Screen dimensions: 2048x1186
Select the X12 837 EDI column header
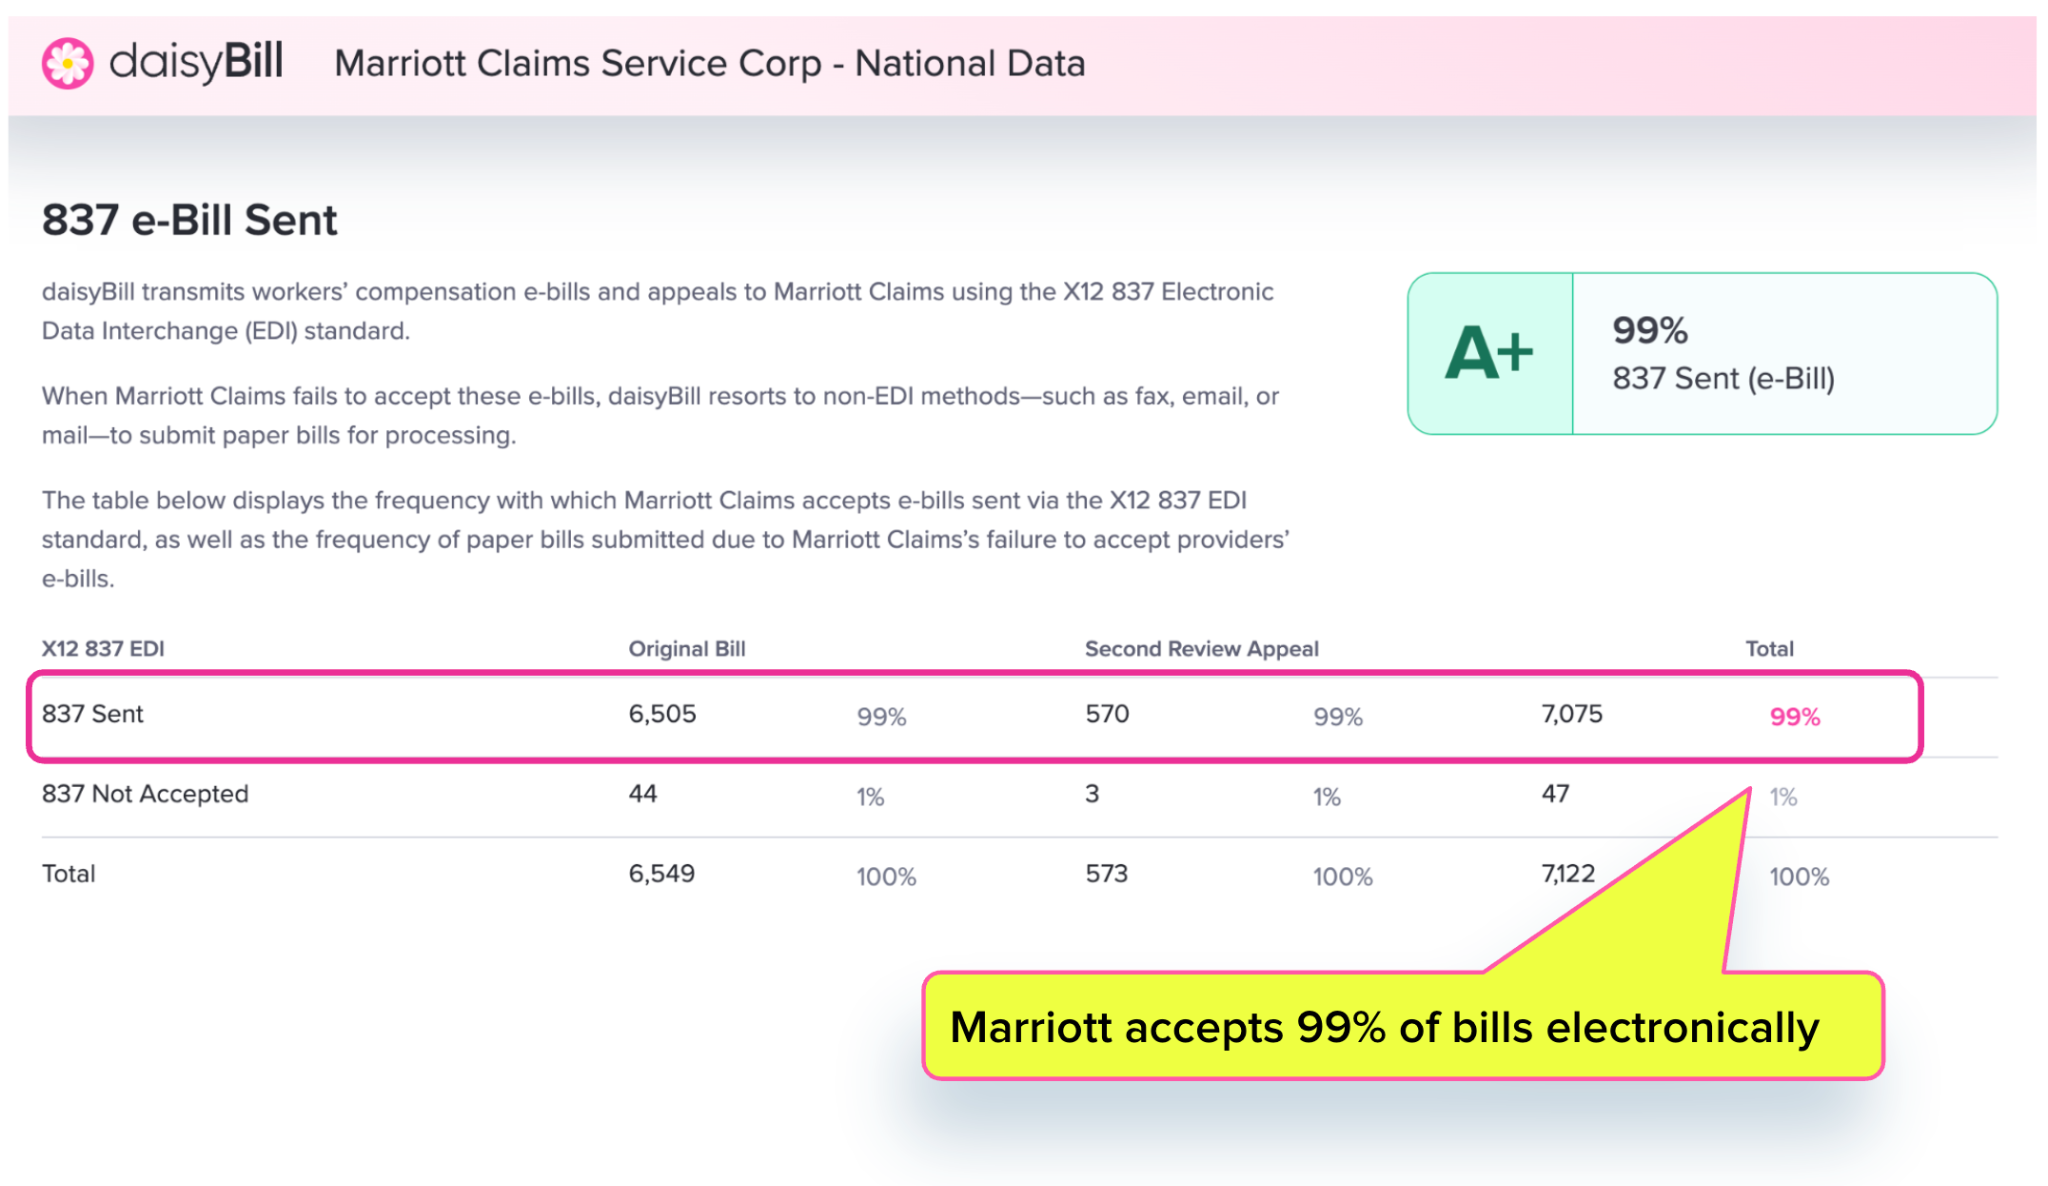103,649
